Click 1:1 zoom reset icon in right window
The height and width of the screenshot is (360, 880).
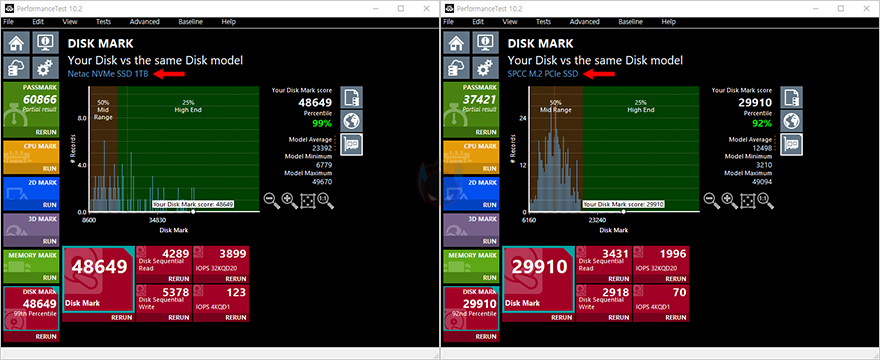[766, 200]
